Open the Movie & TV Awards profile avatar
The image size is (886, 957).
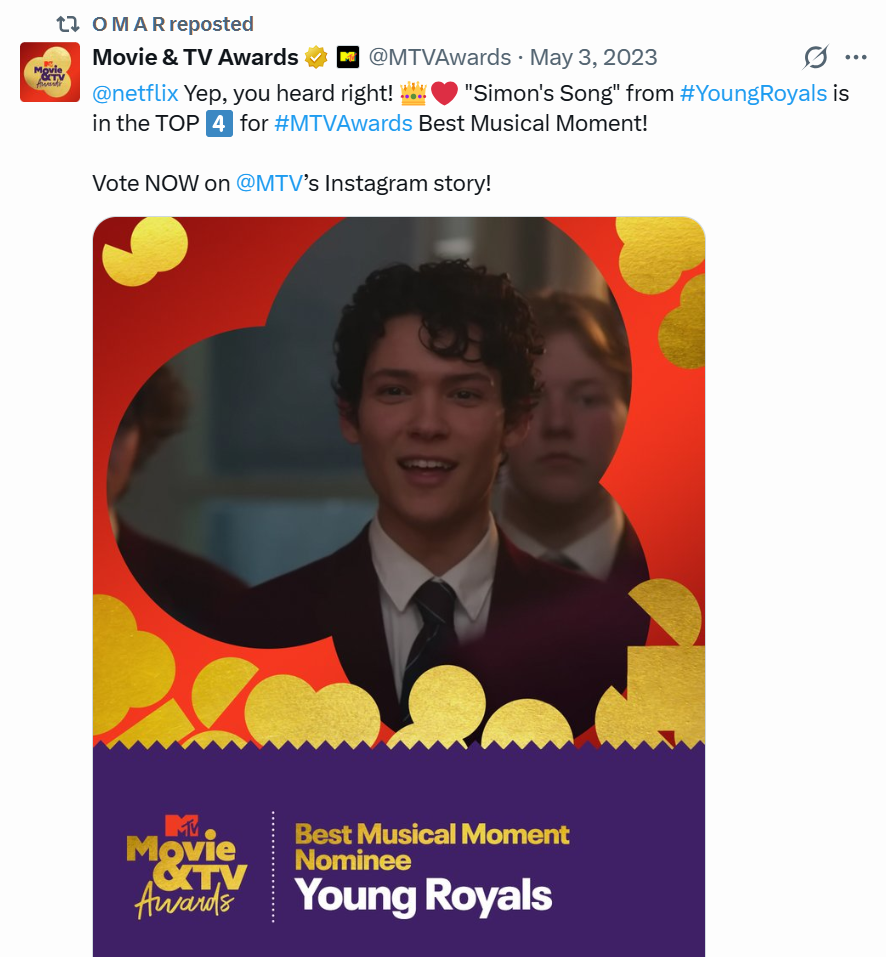coord(50,72)
